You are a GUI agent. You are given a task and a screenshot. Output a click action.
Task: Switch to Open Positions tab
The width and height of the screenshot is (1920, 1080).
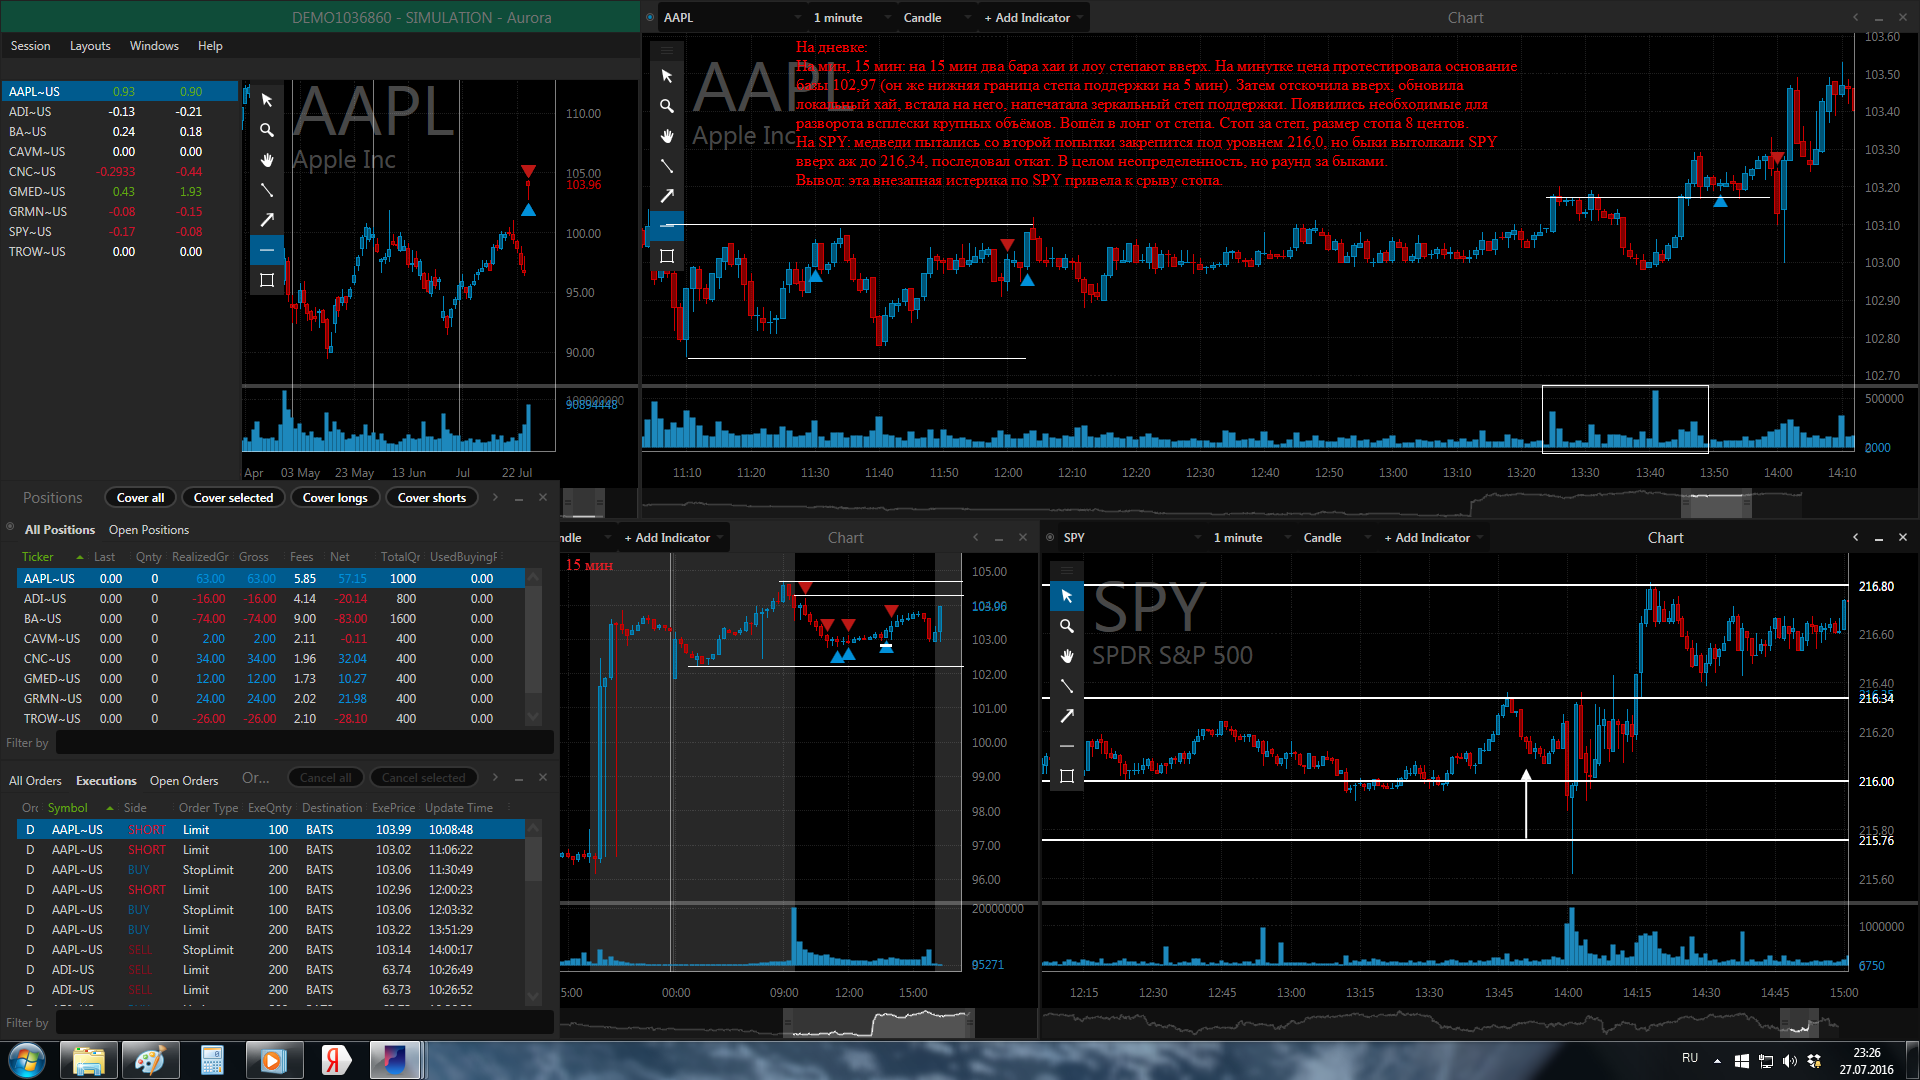(x=148, y=530)
